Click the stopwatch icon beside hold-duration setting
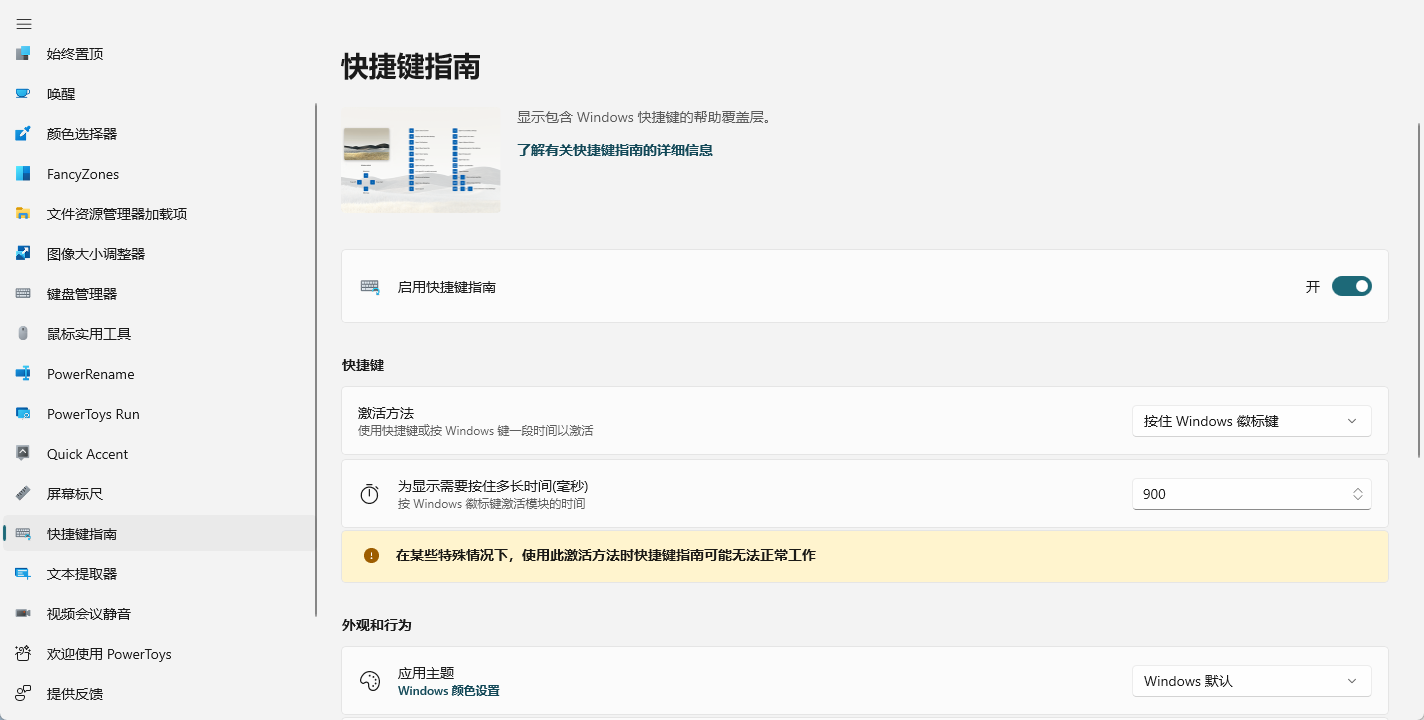1424x720 pixels. [x=370, y=494]
